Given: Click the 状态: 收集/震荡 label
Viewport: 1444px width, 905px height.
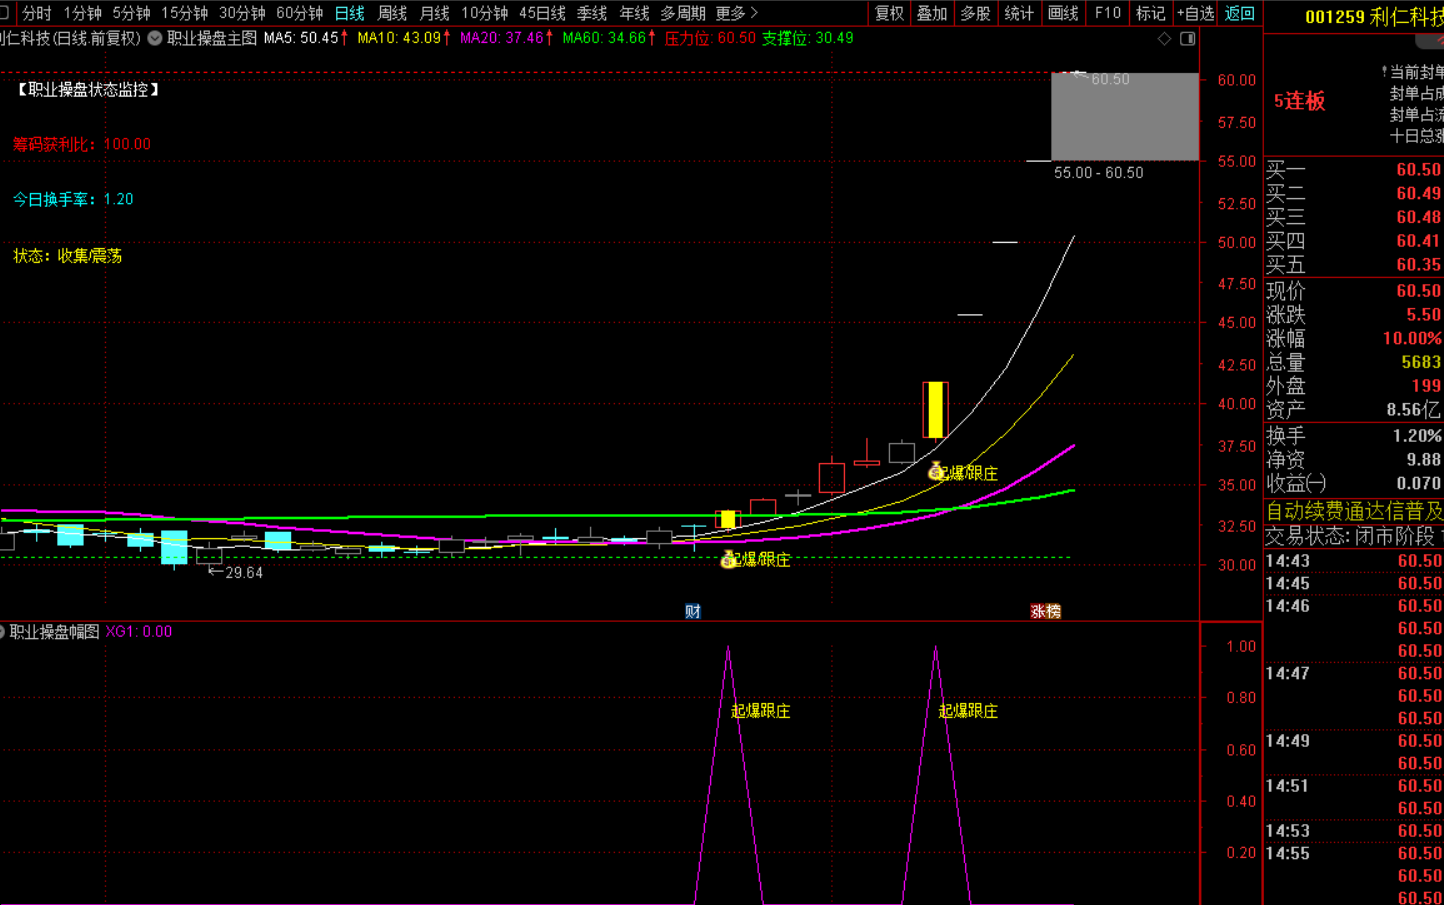Looking at the screenshot, I should [x=68, y=256].
